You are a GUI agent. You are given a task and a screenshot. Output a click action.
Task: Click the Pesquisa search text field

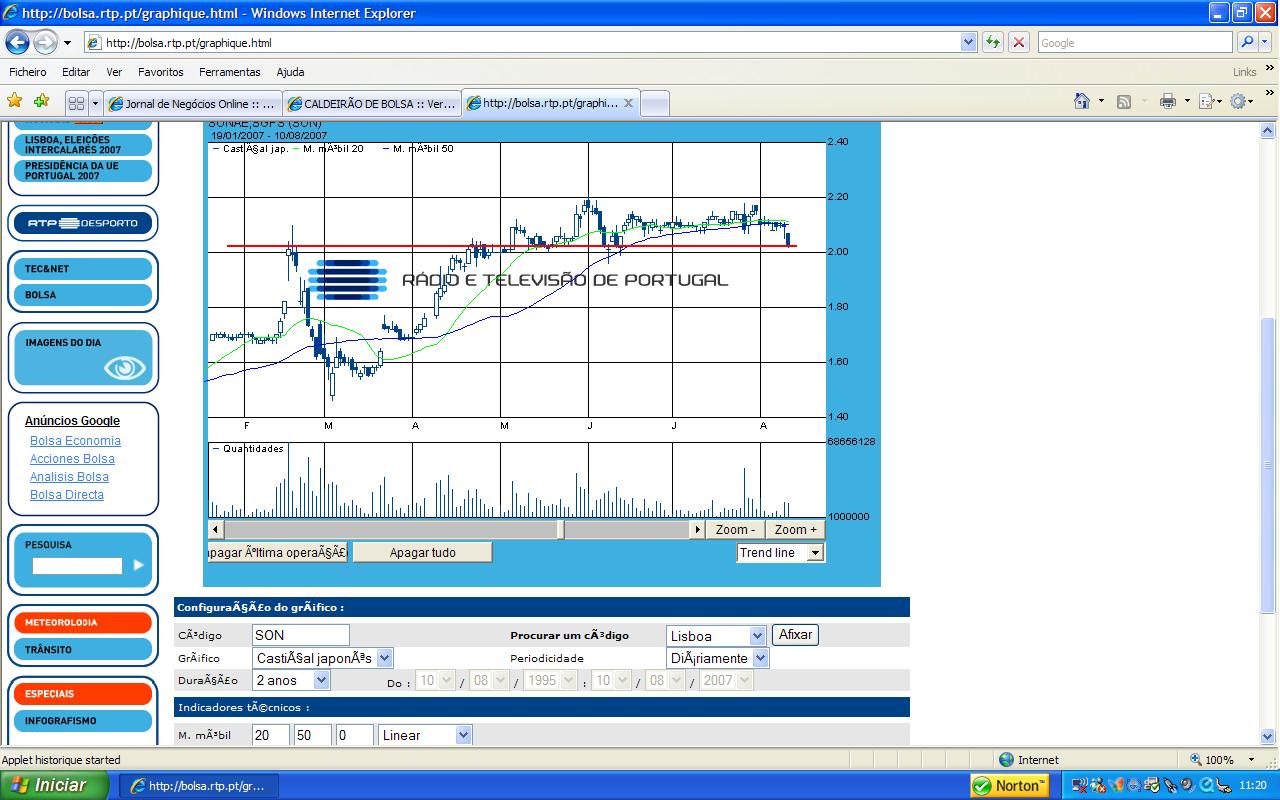pos(77,566)
